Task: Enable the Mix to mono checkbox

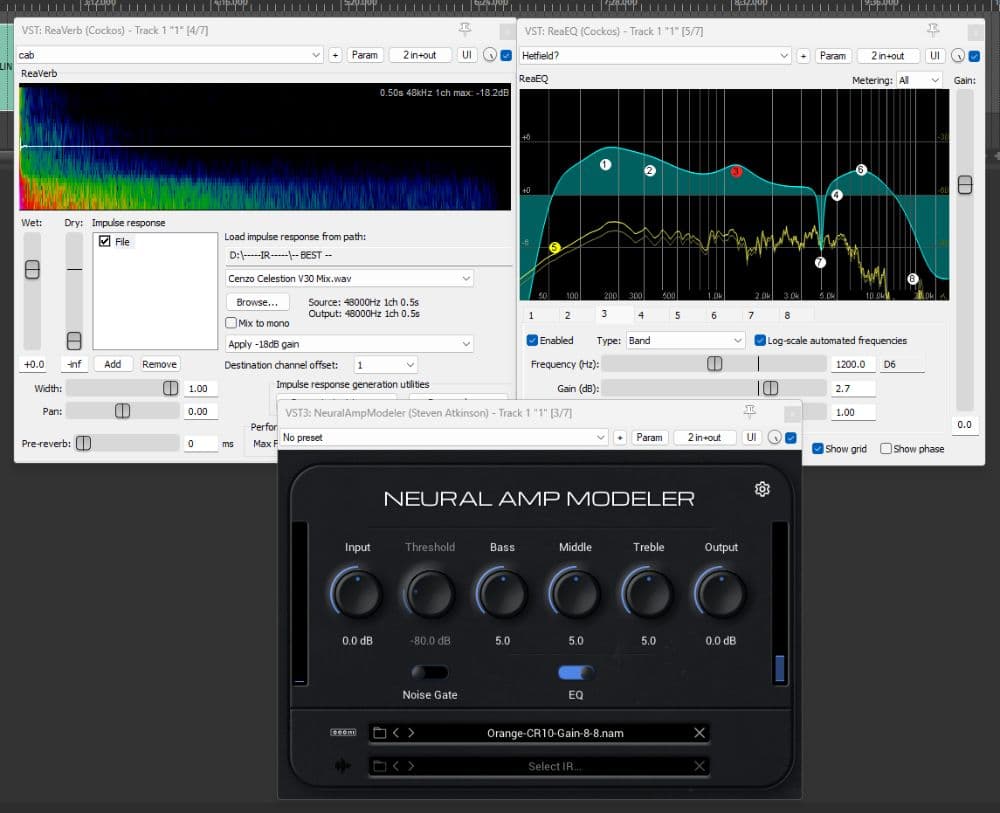Action: click(232, 323)
